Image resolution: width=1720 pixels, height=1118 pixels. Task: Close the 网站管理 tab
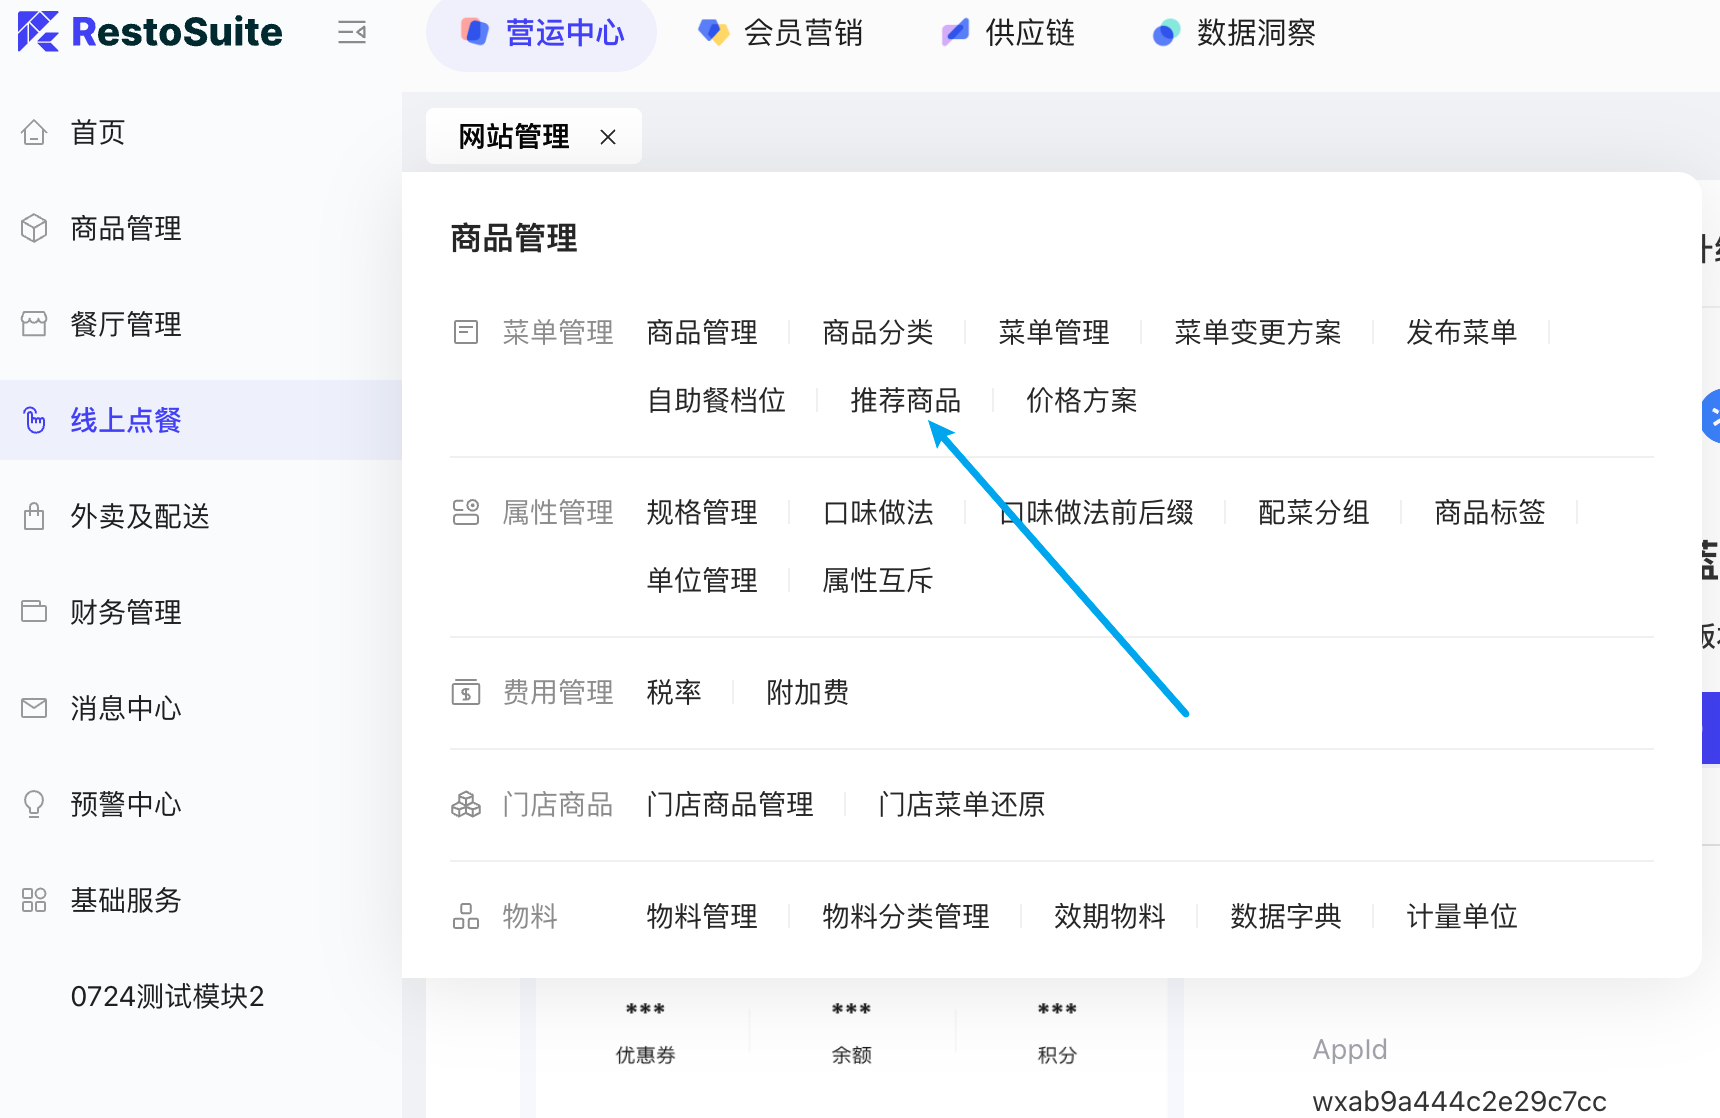[608, 137]
